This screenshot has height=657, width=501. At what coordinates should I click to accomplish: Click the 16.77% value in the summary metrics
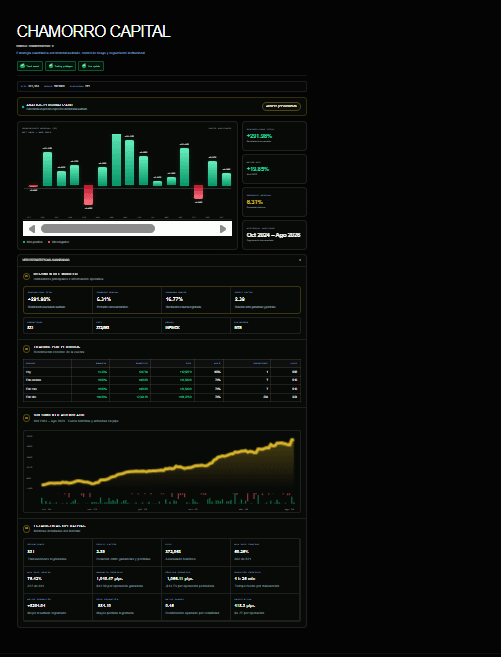(174, 299)
